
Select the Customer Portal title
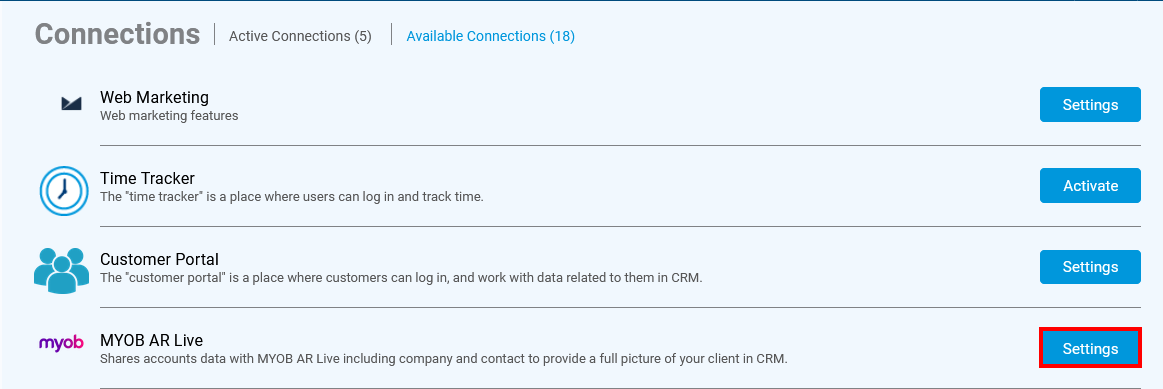coord(159,260)
